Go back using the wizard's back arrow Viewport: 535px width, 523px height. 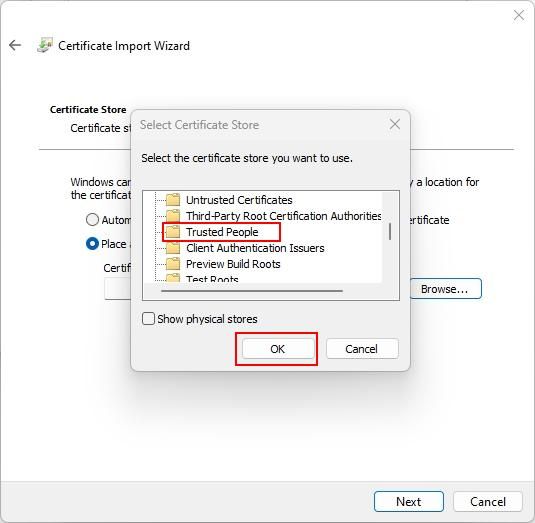15,45
